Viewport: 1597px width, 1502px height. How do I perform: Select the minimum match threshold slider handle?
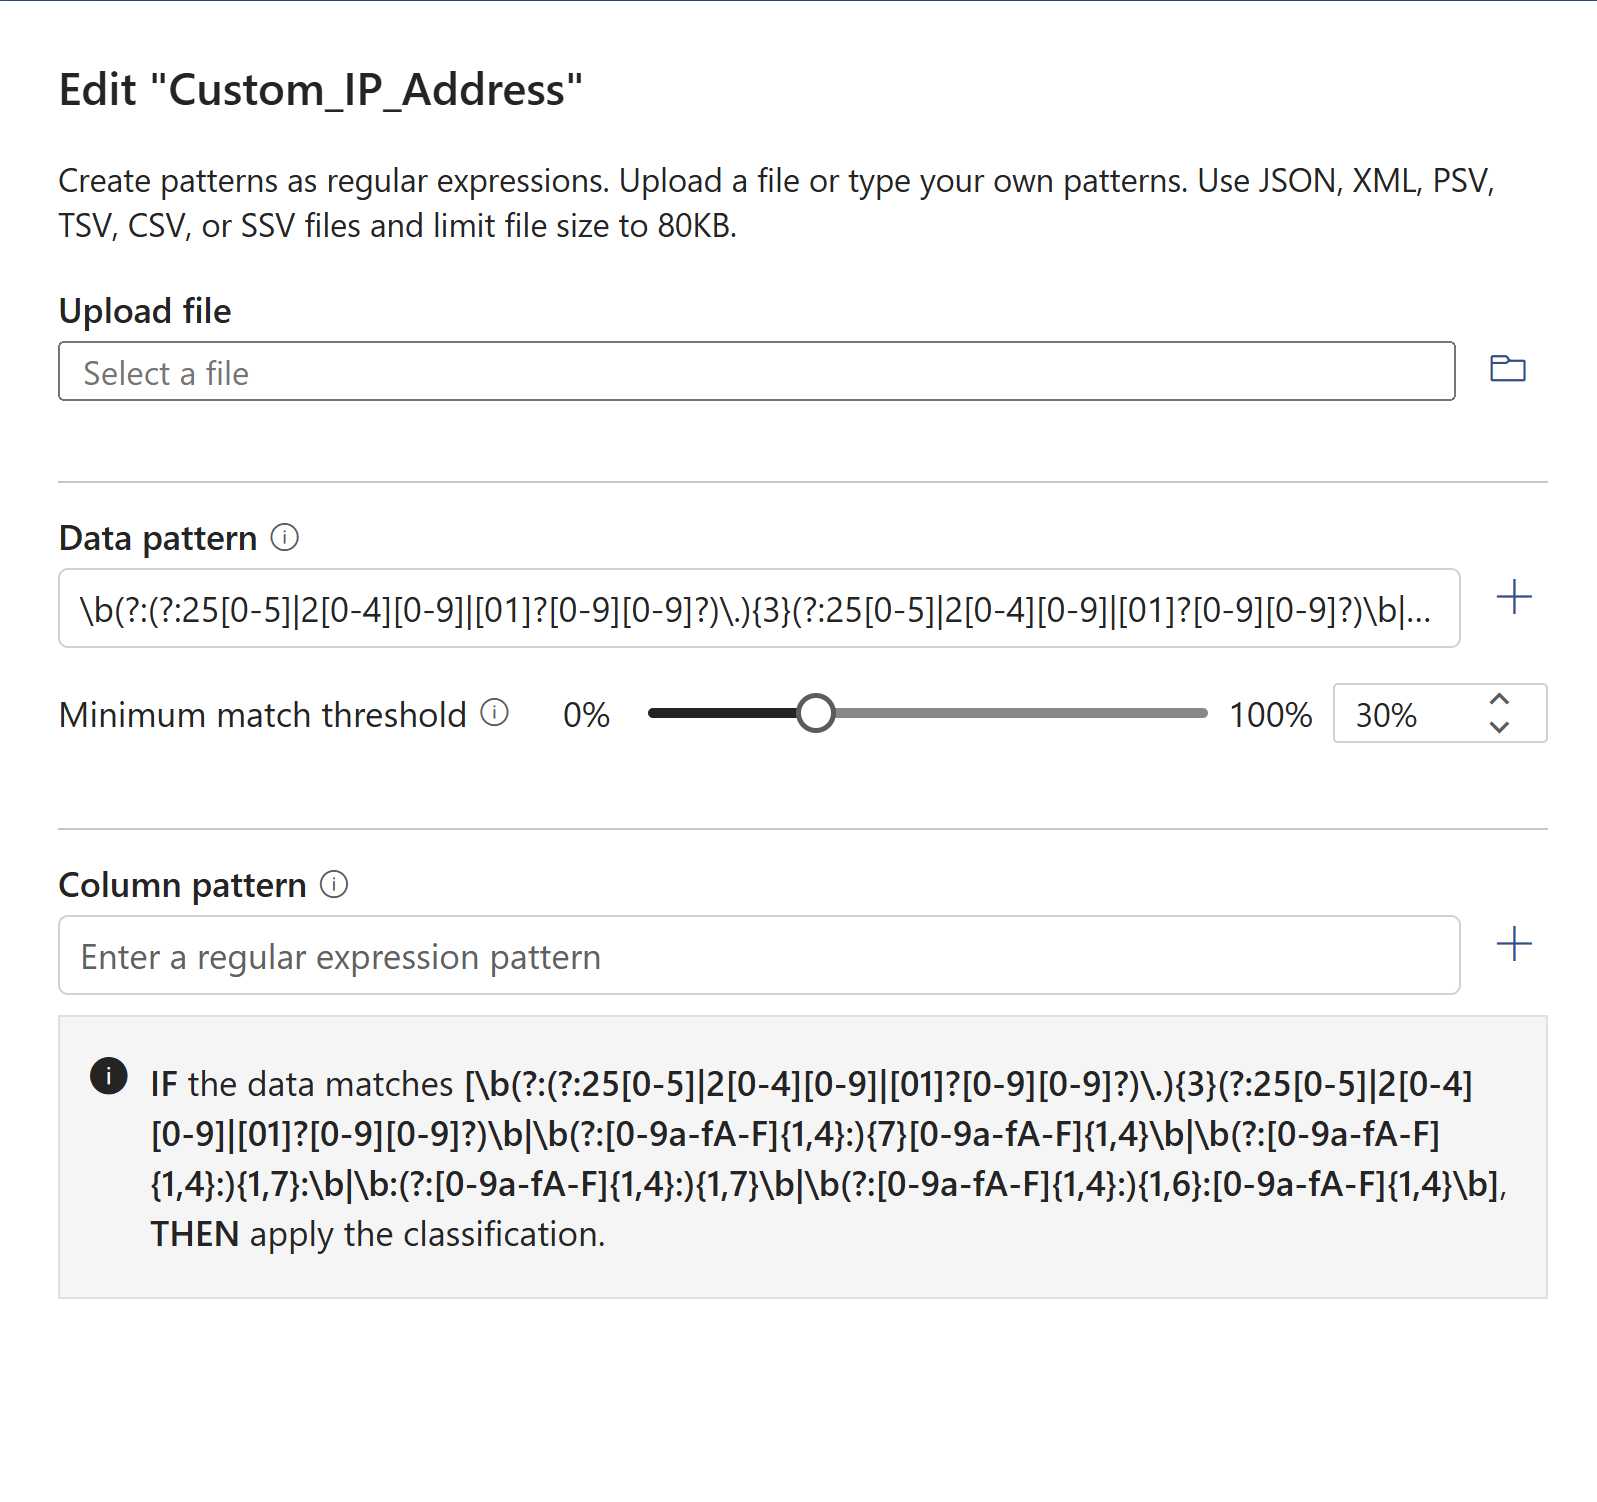(817, 714)
